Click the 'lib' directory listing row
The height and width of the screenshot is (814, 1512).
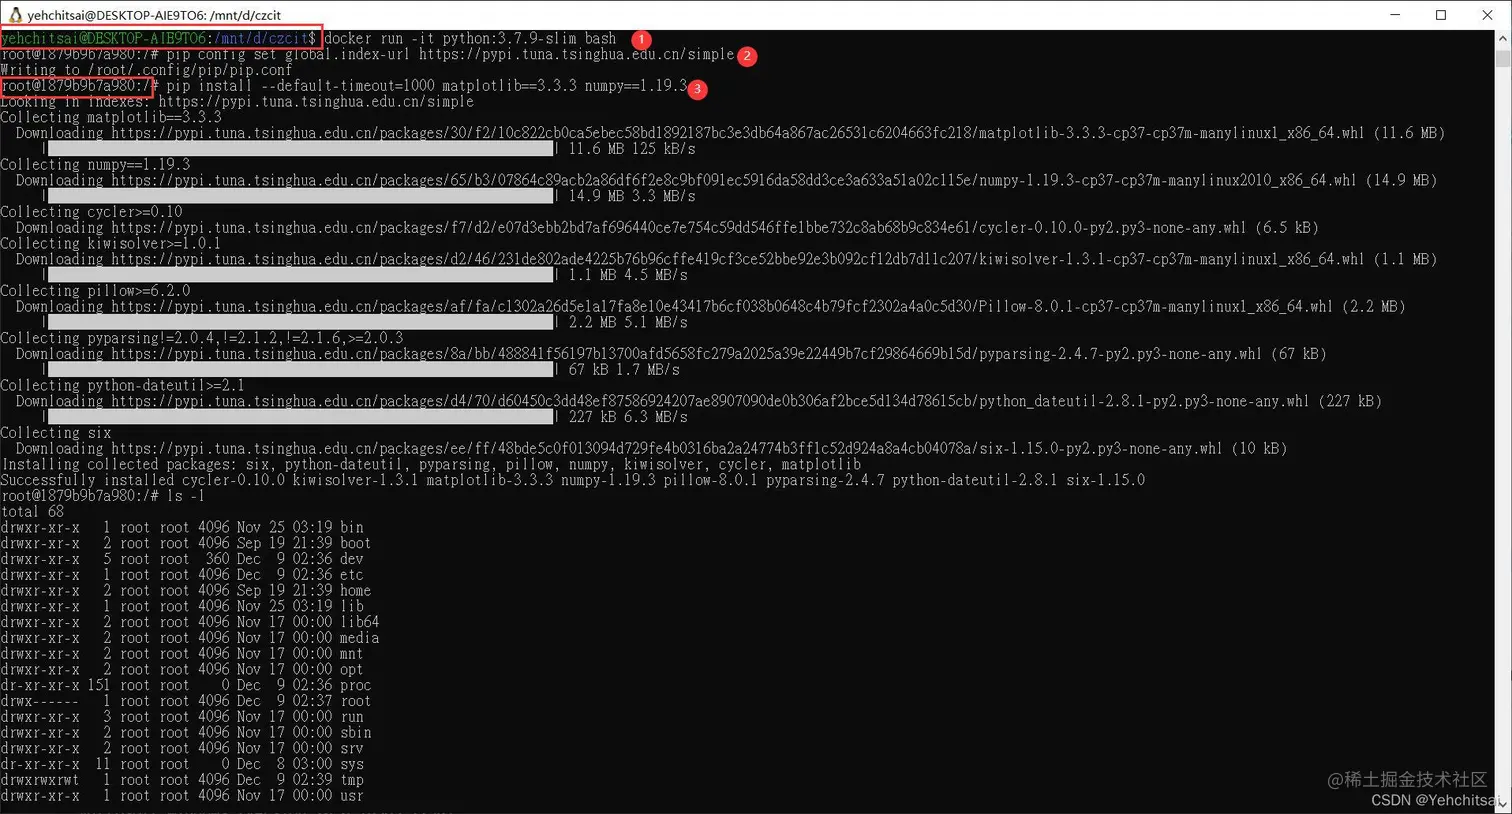[x=182, y=607]
